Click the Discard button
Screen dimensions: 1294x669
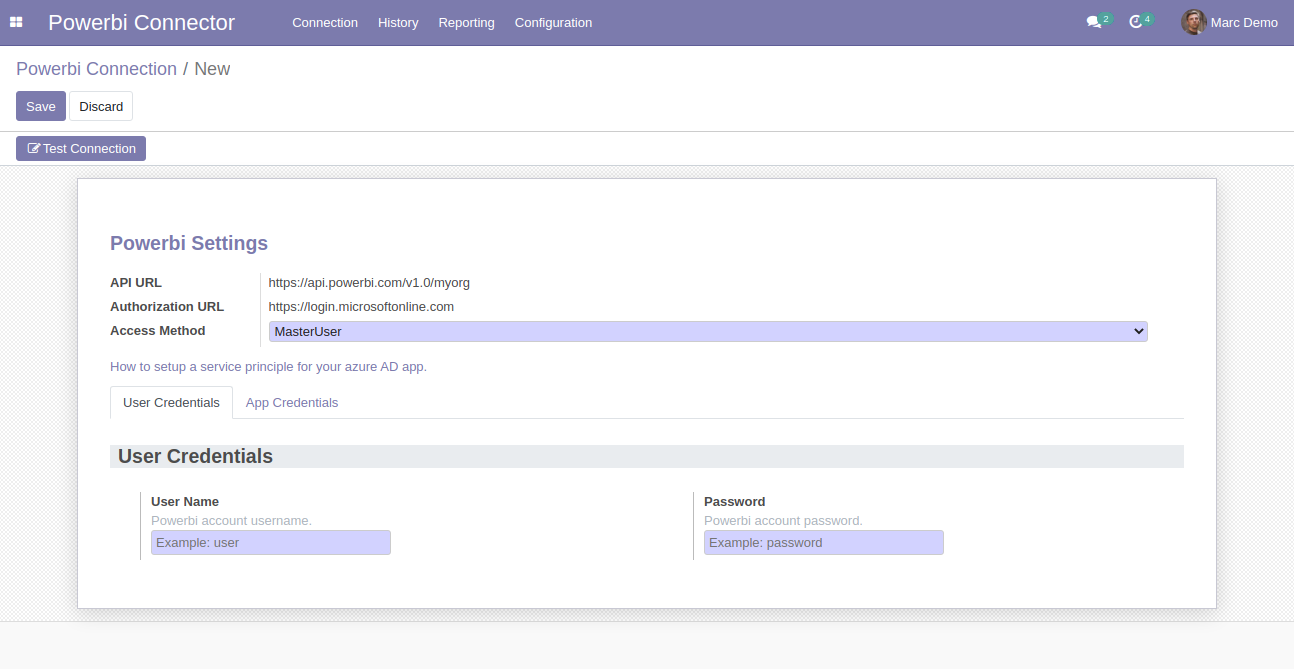click(100, 106)
